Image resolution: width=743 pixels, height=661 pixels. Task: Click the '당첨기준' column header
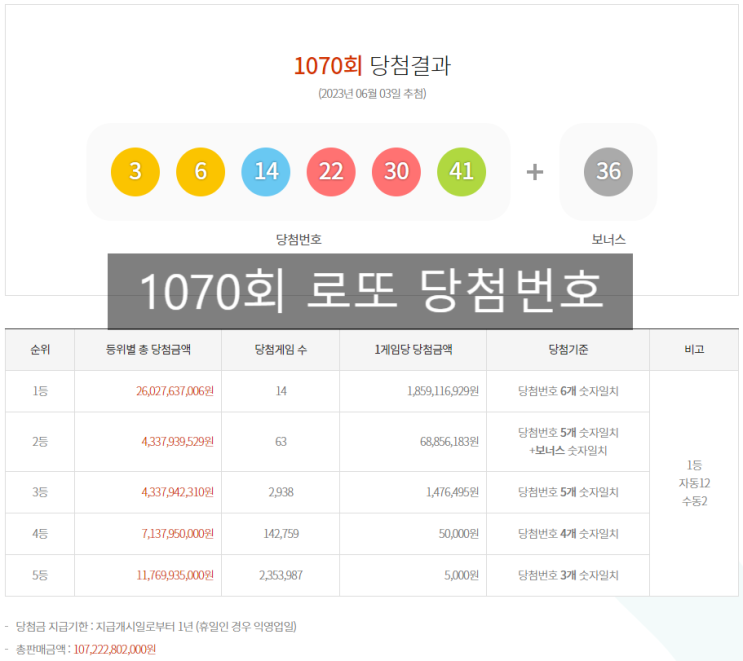[x=568, y=350]
